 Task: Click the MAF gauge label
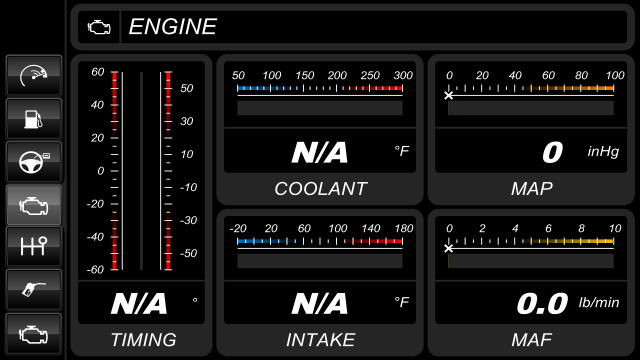pos(532,340)
